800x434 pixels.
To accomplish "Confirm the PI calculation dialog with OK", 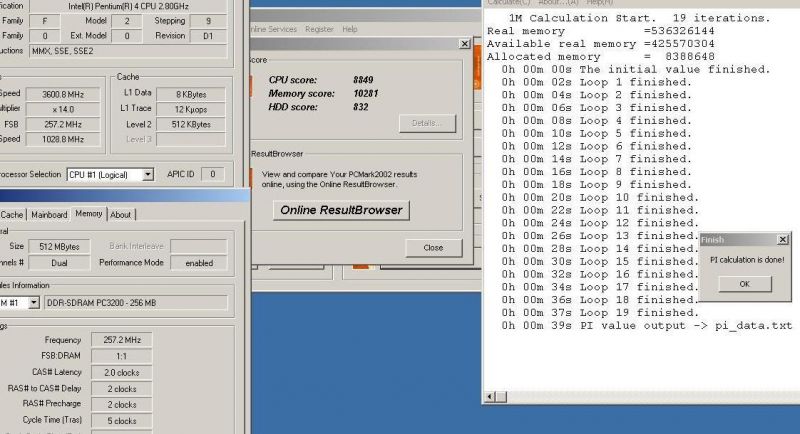I will [x=744, y=284].
